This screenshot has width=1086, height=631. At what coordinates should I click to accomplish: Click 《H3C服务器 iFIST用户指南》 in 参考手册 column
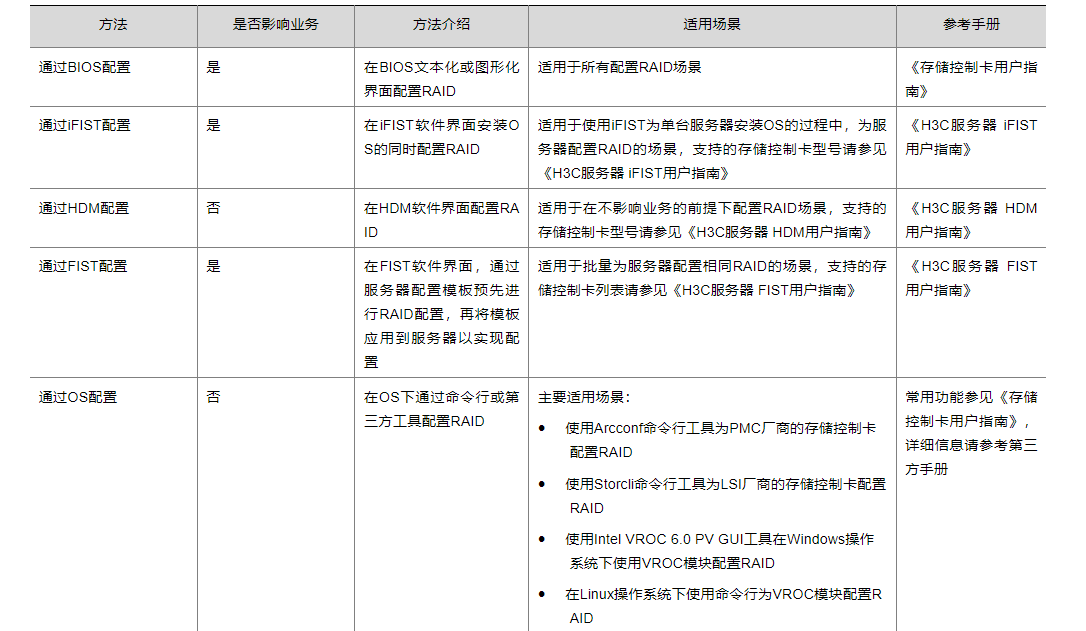(x=971, y=137)
